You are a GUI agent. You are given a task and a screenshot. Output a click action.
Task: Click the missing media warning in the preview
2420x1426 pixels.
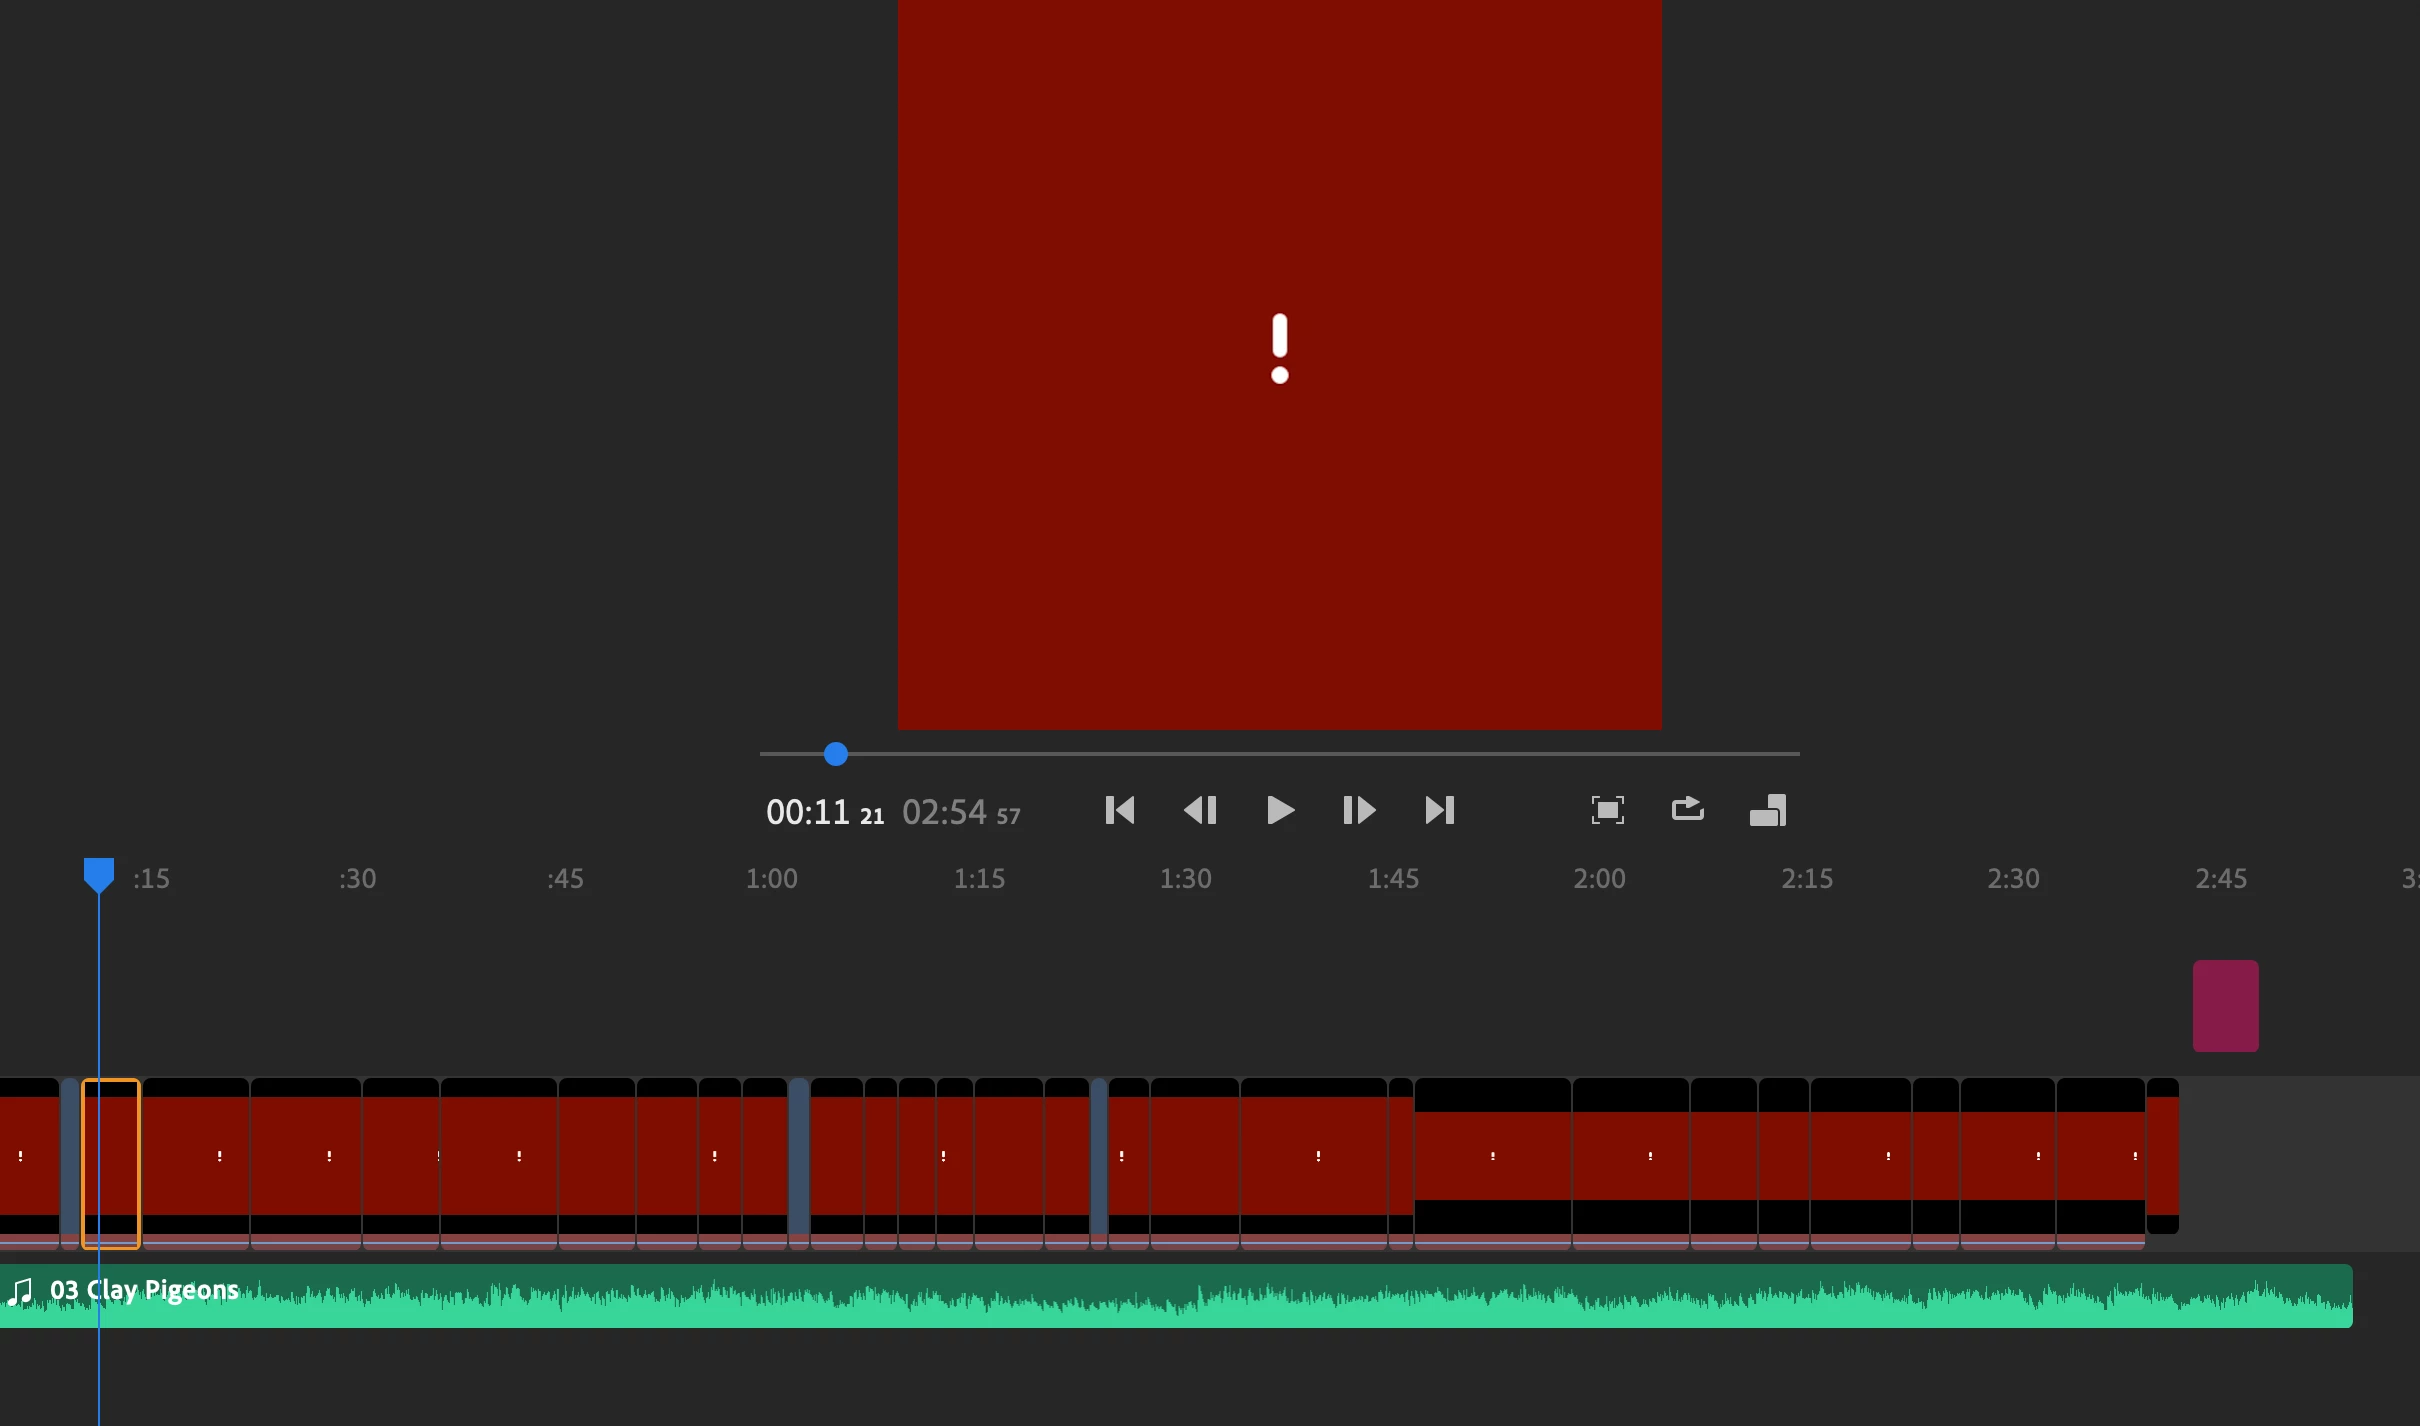pos(1279,349)
